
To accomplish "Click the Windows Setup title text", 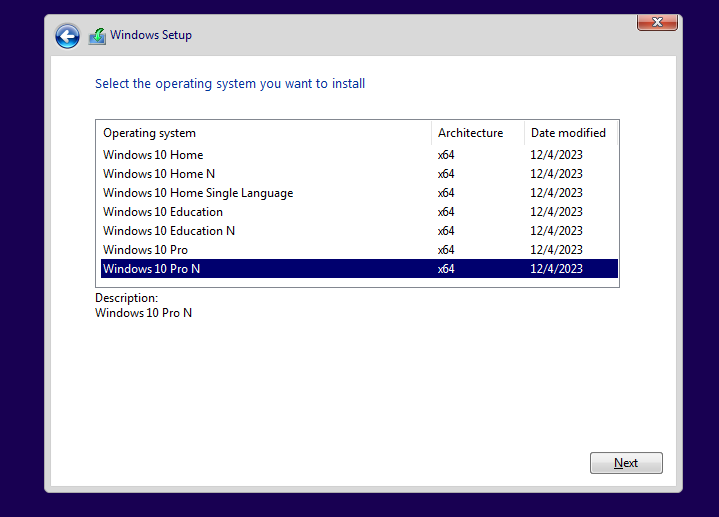I will click(150, 36).
